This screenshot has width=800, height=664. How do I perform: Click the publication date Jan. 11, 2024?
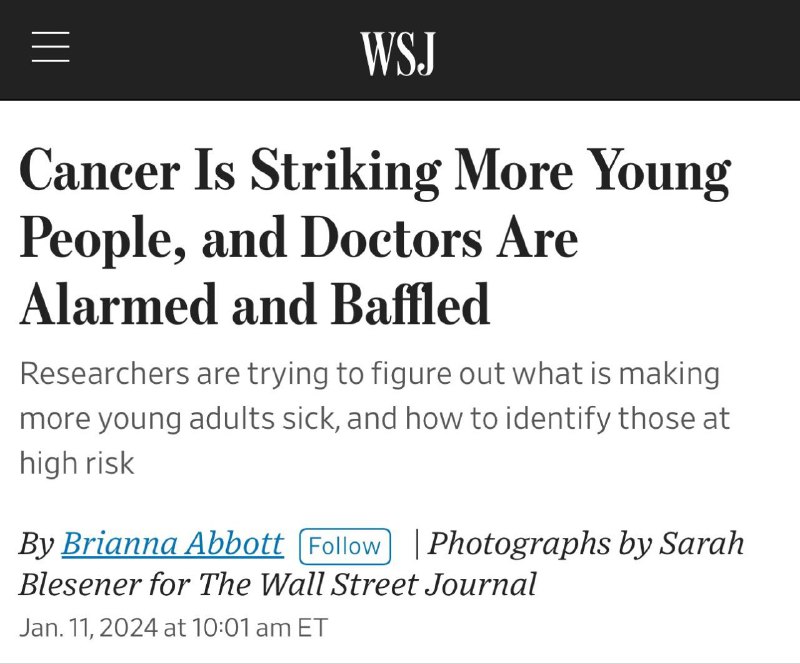(89, 627)
